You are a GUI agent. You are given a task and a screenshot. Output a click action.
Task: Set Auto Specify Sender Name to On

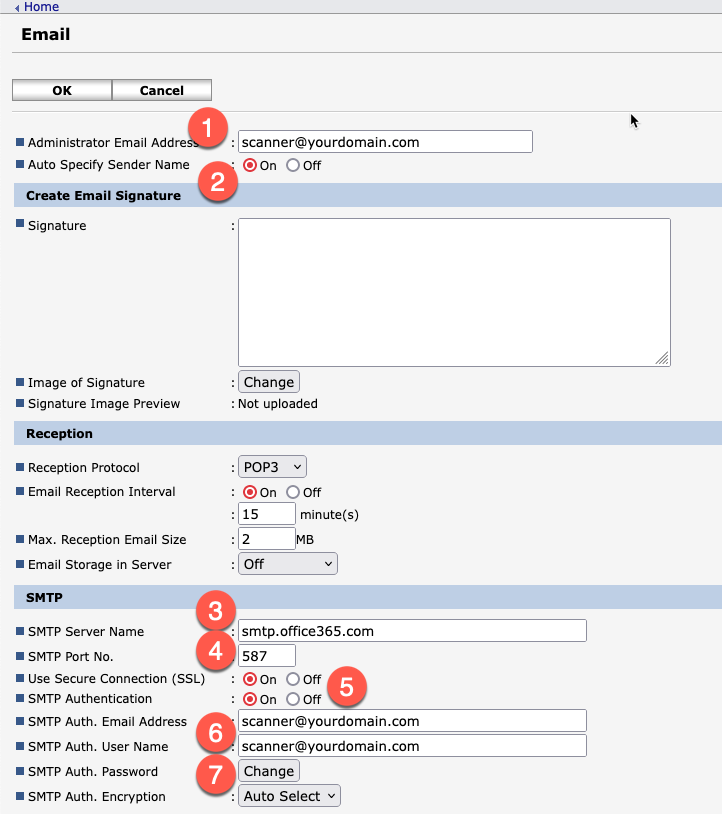(250, 166)
